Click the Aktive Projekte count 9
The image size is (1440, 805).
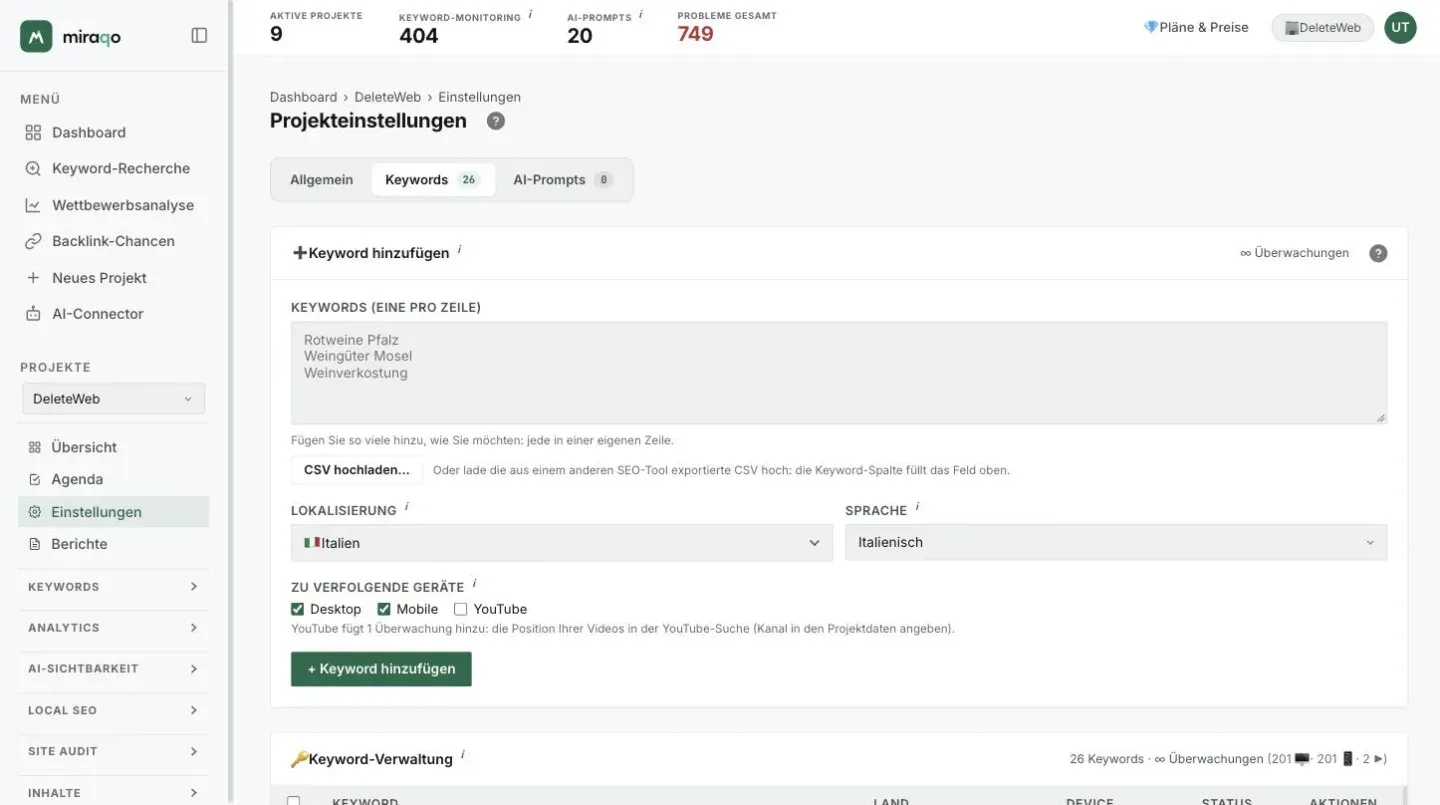click(276, 35)
